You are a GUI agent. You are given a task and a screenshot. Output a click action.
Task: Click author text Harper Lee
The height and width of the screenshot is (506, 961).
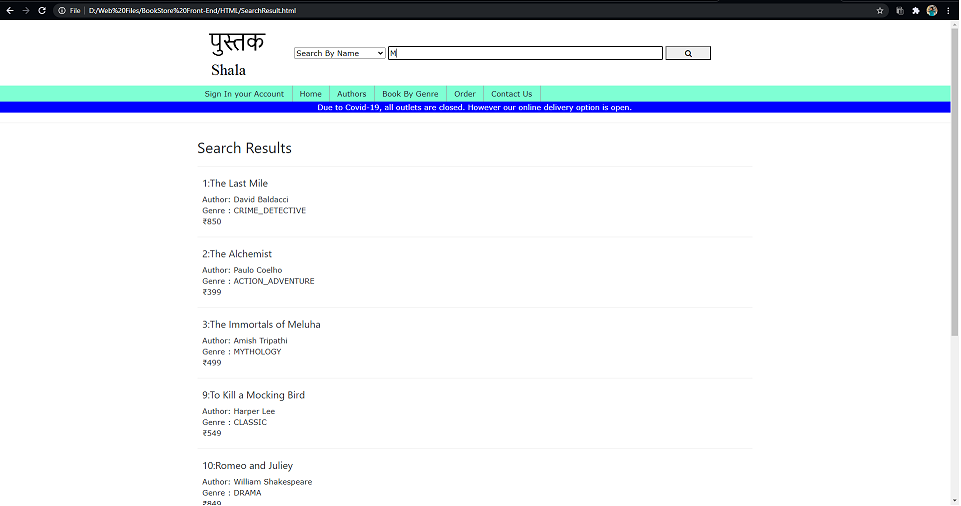[254, 411]
